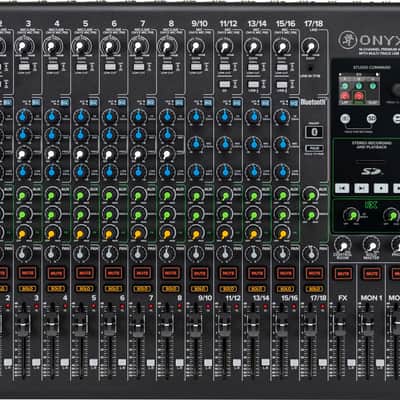
Task: Click the second green aux knob on channel 11/12
Action: (225, 214)
